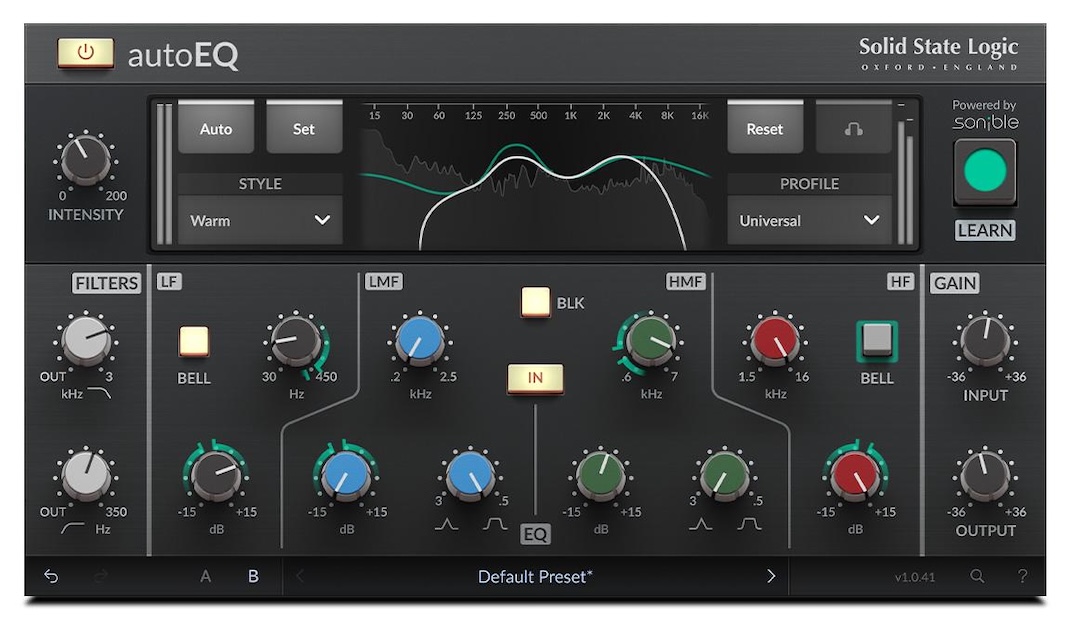
Task: Click the Default Preset name field
Action: coord(537,577)
